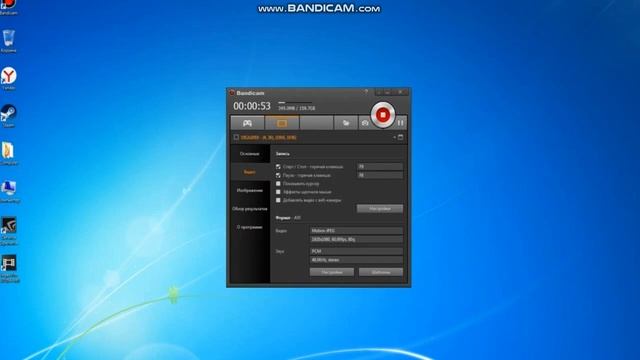Image resolution: width=640 pixels, height=360 pixels.
Task: Open the О программе tab
Action: (249, 227)
